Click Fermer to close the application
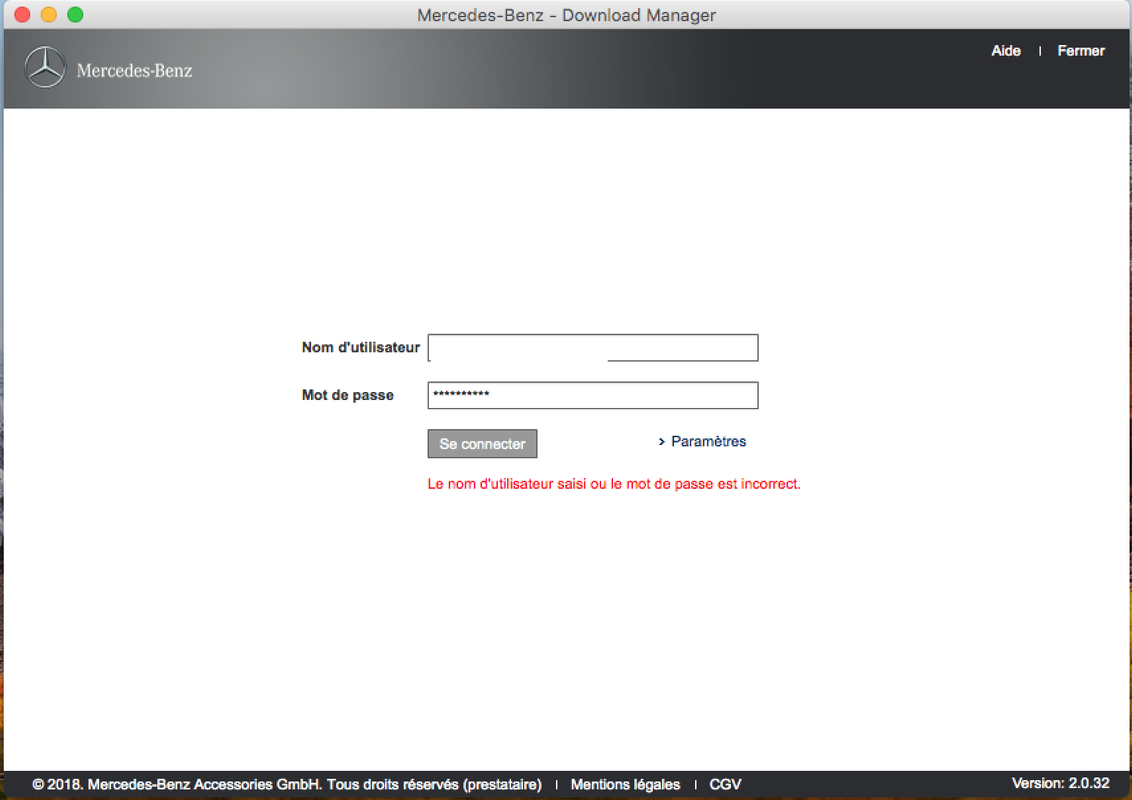The height and width of the screenshot is (800, 1132). point(1081,51)
